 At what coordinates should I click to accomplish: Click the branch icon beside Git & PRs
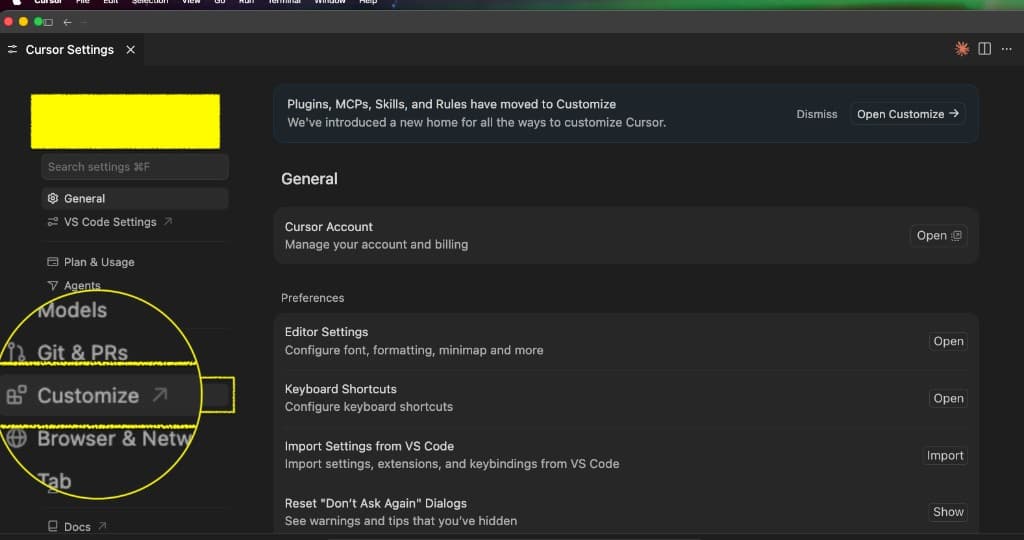[x=16, y=353]
